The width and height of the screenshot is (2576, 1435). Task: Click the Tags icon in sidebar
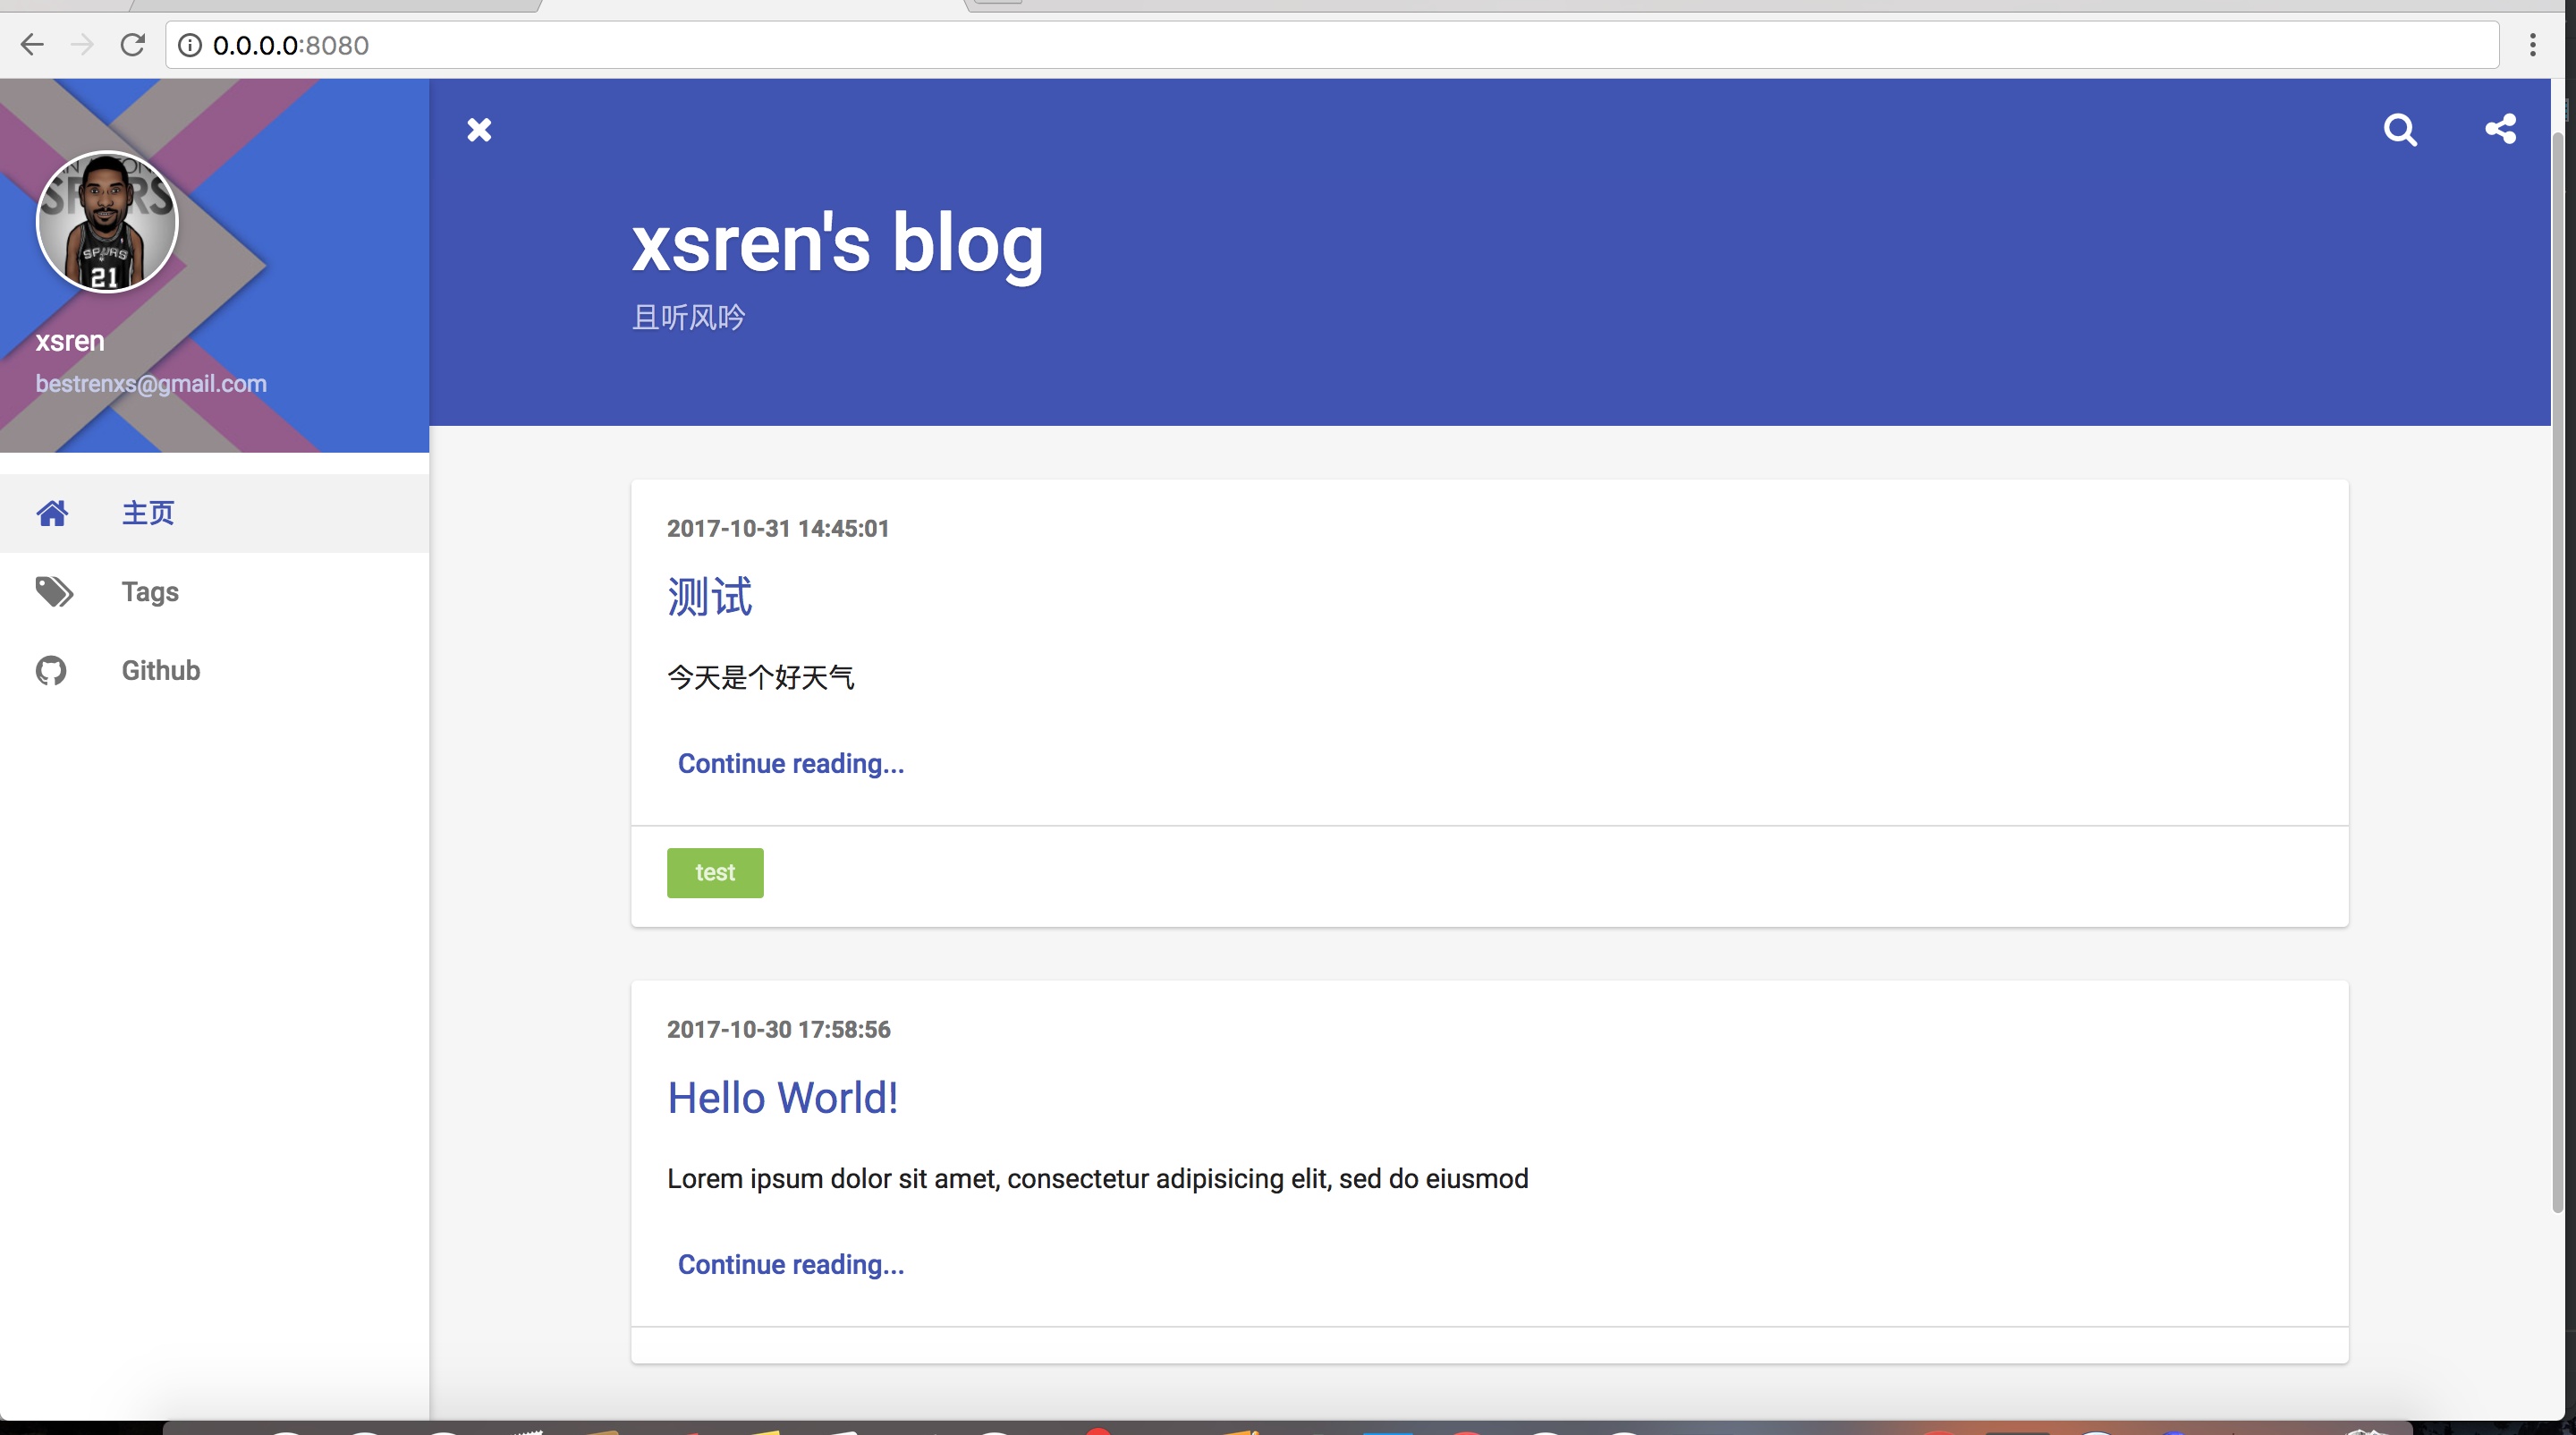click(x=54, y=592)
